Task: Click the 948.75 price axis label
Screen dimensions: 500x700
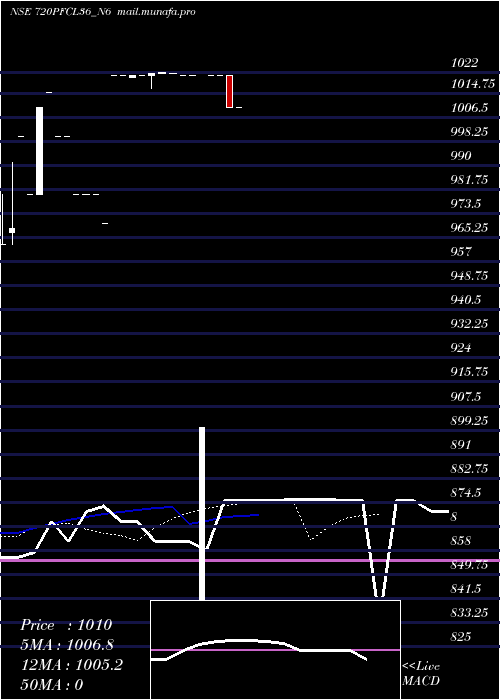Action: (469, 275)
